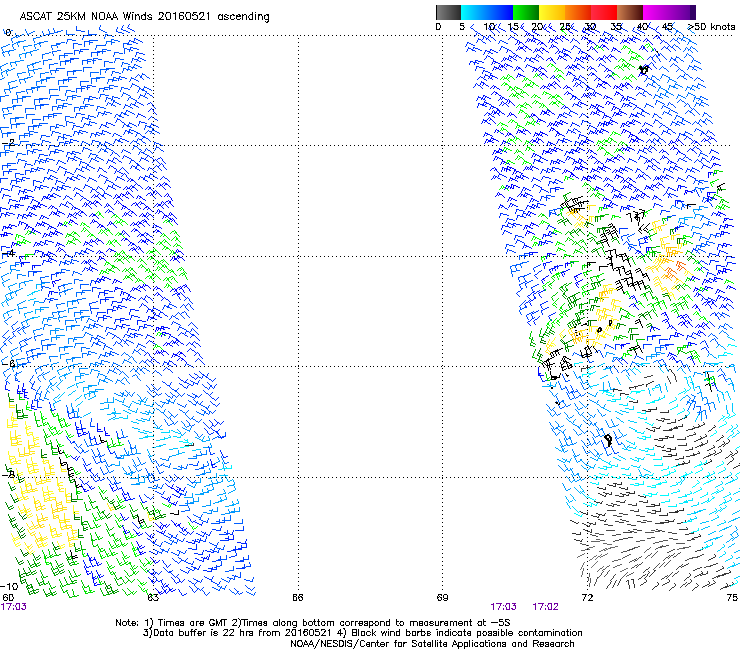Select the blue 10-15 knots legend swatch
The width and height of the screenshot is (740, 650).
(x=500, y=12)
